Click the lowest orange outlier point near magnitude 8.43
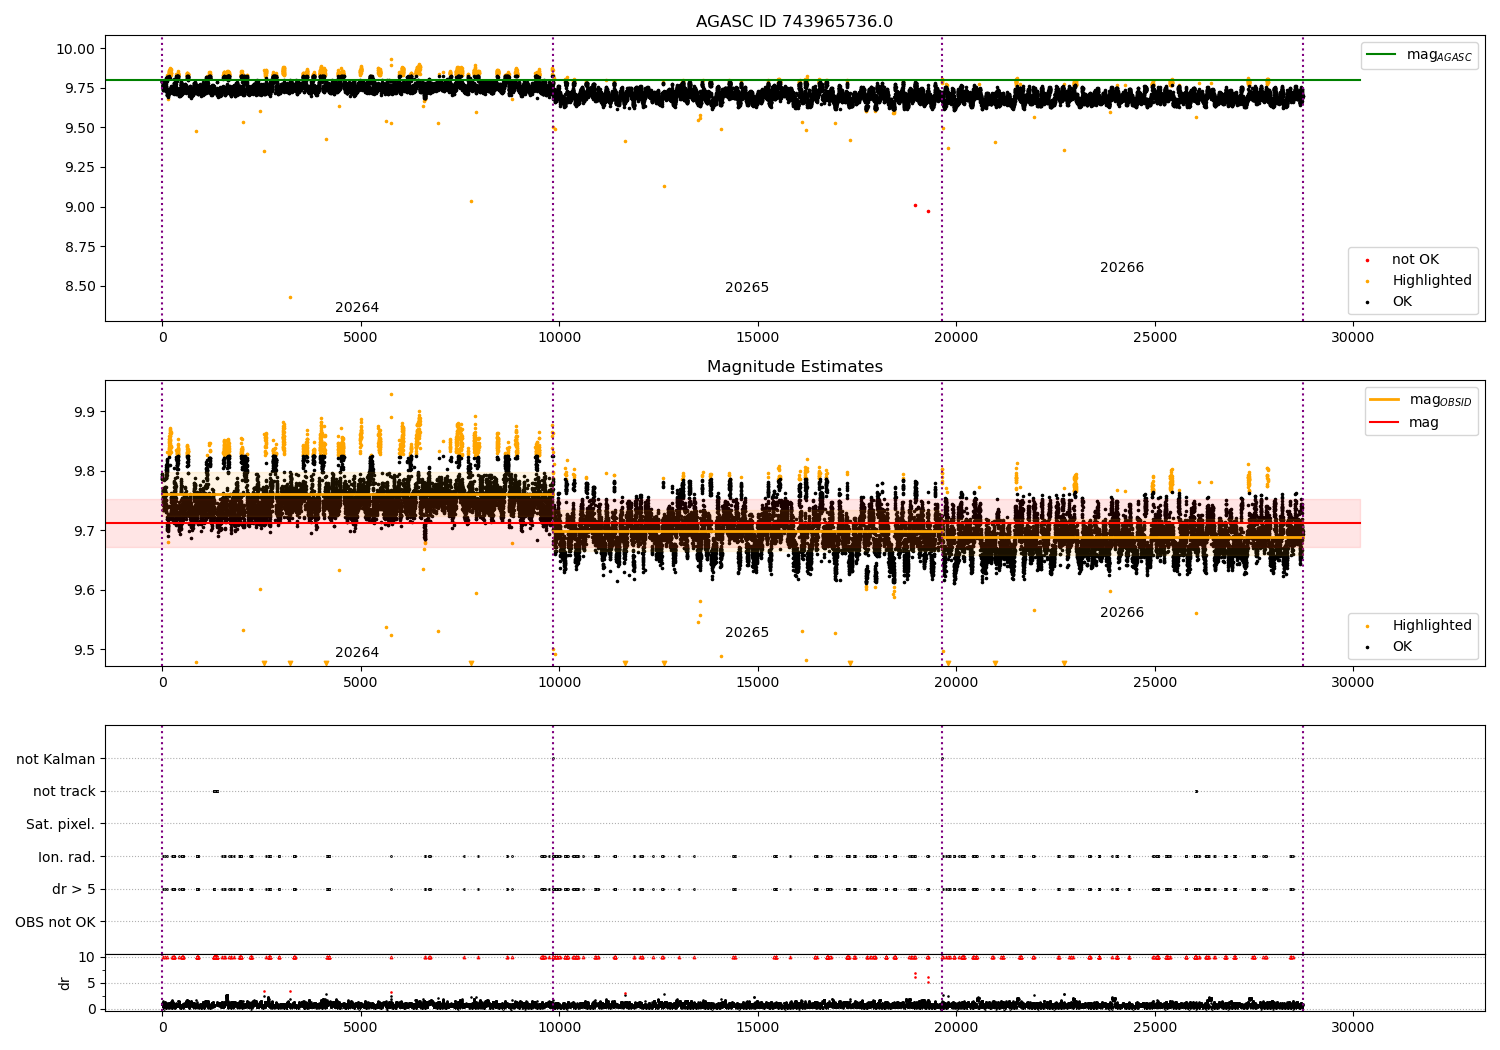 pos(290,297)
